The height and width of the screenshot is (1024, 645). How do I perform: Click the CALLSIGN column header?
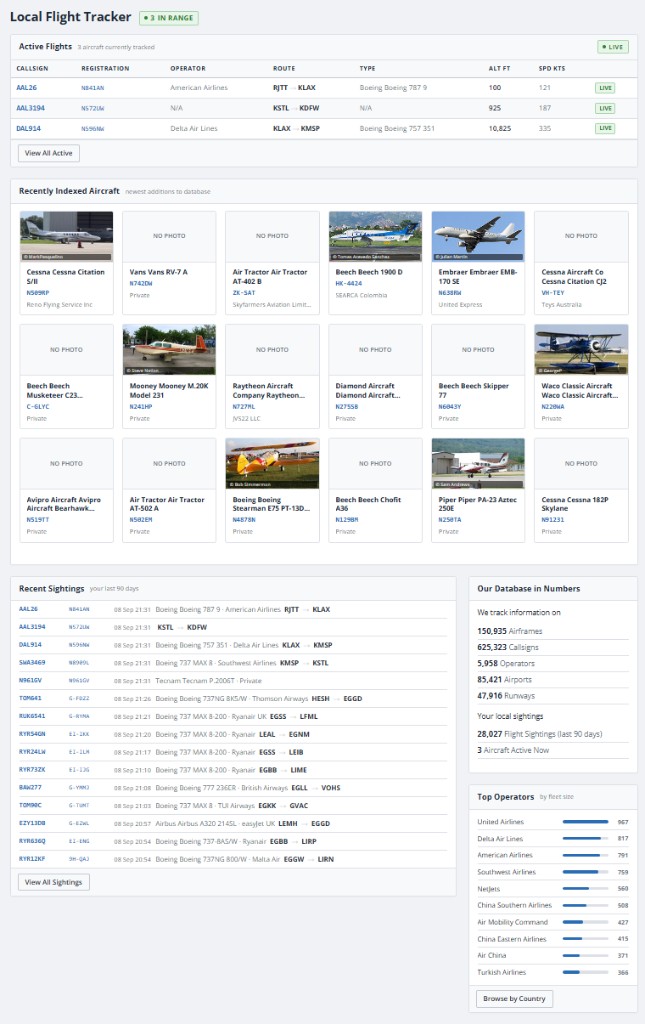[32, 69]
